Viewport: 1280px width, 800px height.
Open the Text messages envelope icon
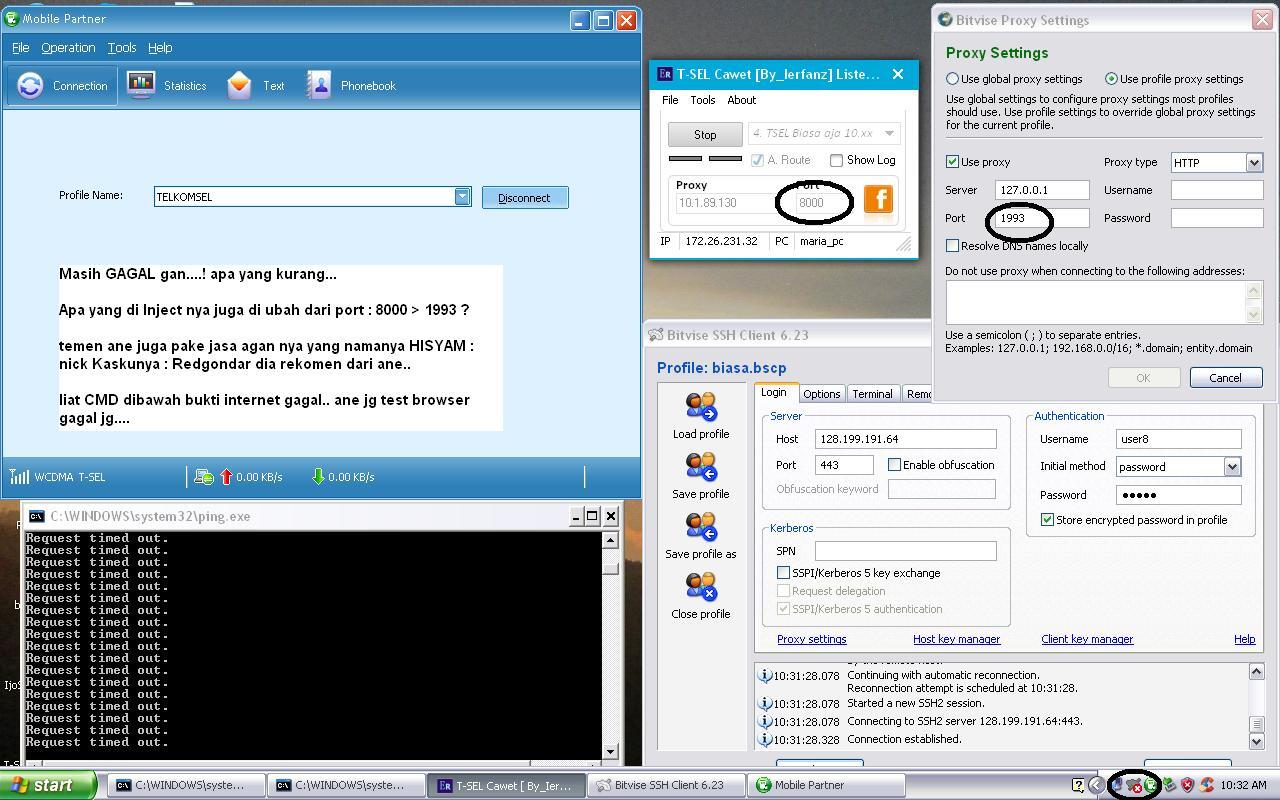(239, 86)
